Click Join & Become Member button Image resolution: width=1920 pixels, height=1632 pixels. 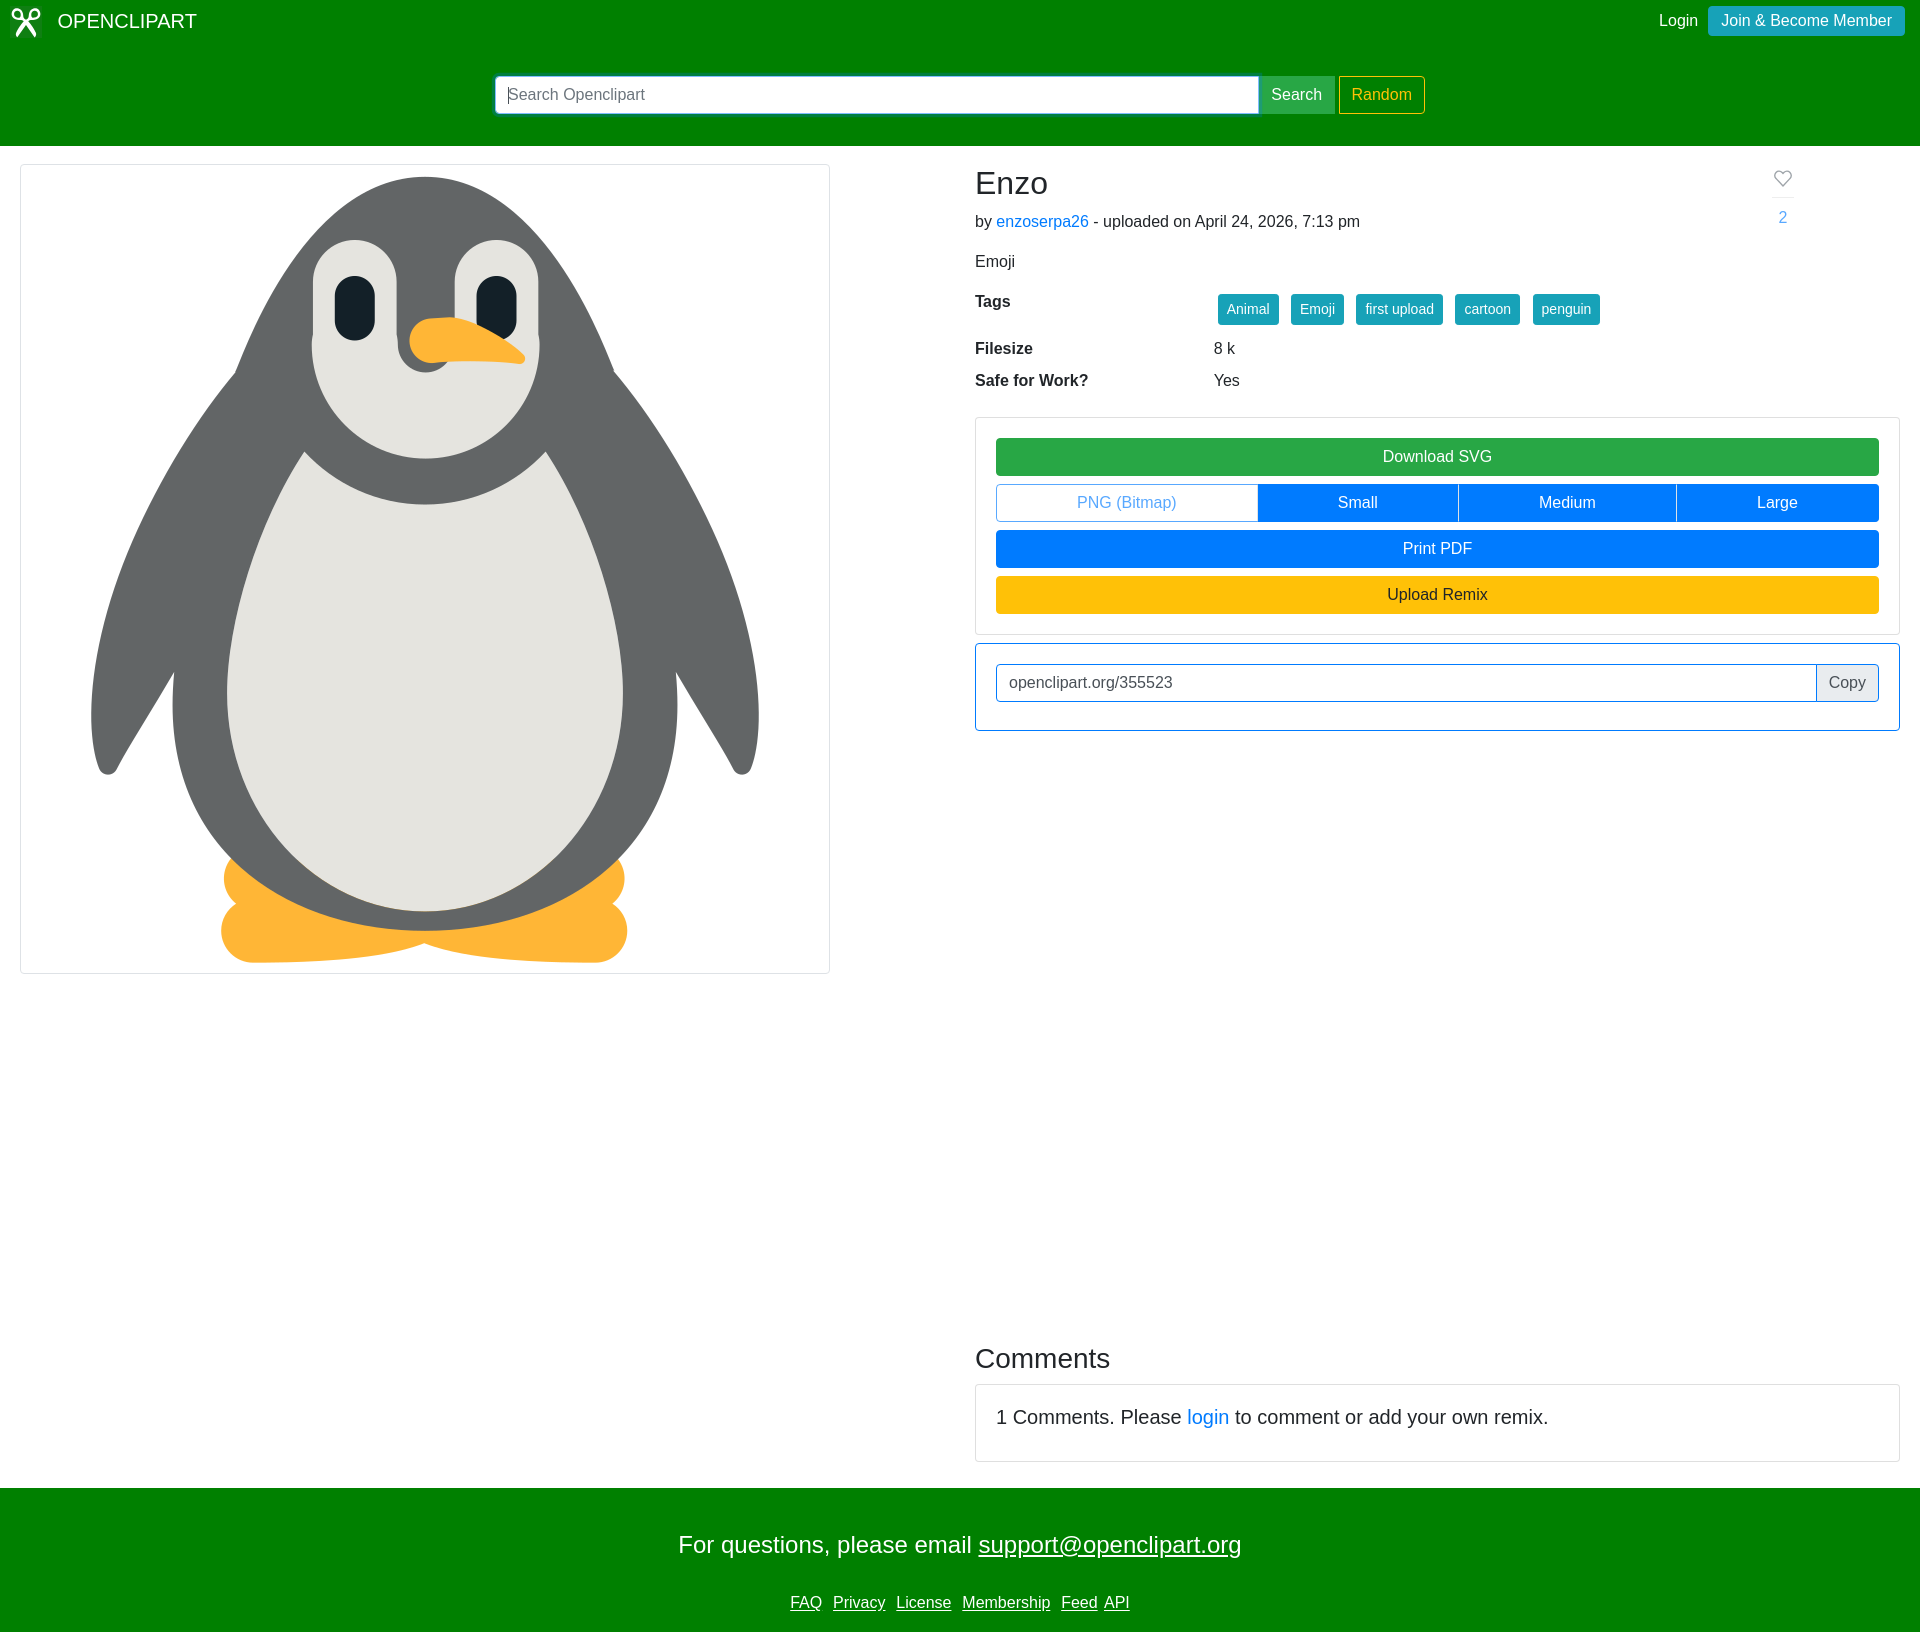click(x=1805, y=21)
